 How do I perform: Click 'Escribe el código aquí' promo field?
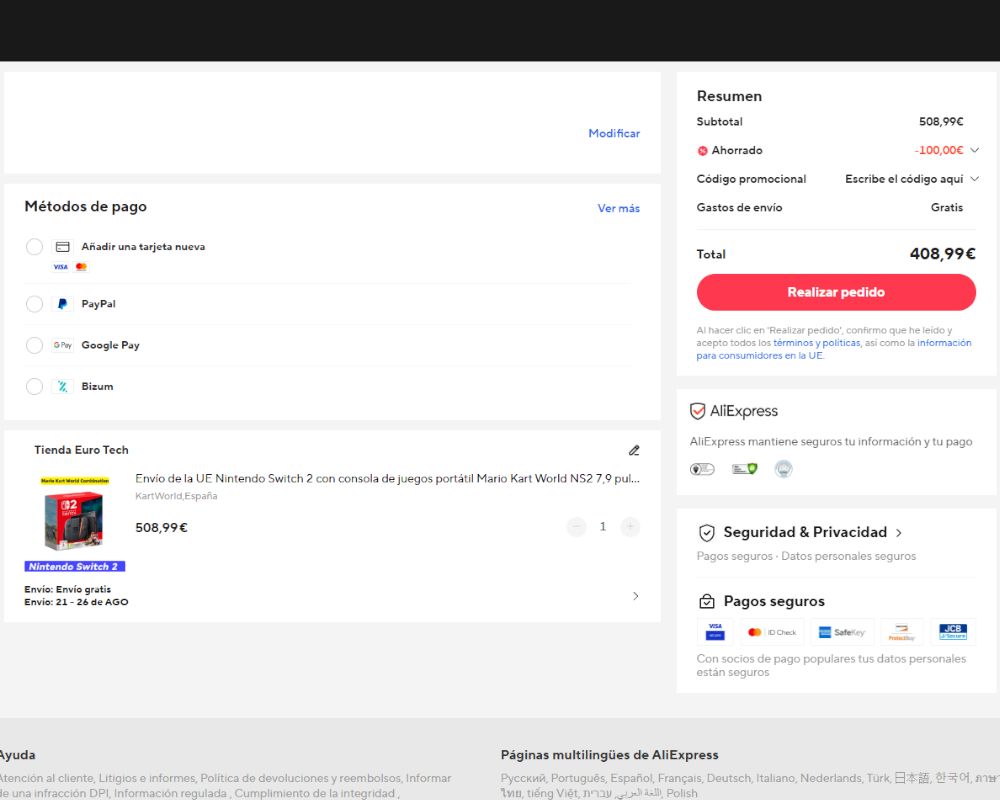coord(904,179)
